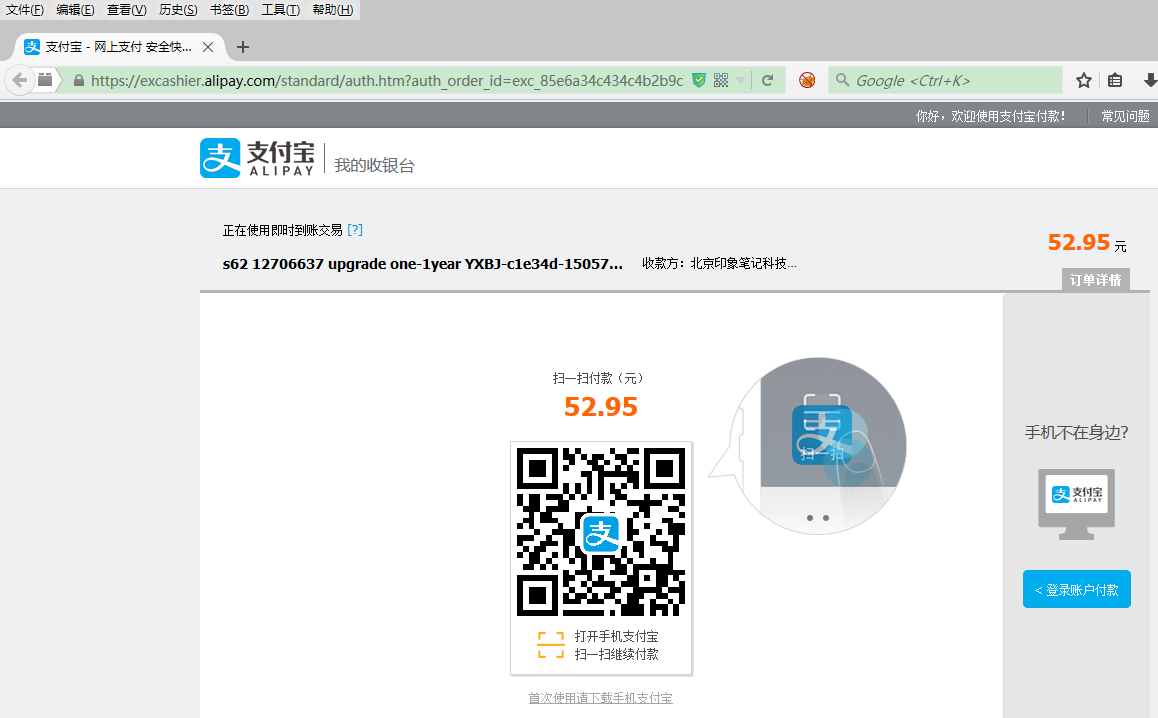Open the downloads arrow icon
Image resolution: width=1158 pixels, height=718 pixels.
(x=1149, y=81)
